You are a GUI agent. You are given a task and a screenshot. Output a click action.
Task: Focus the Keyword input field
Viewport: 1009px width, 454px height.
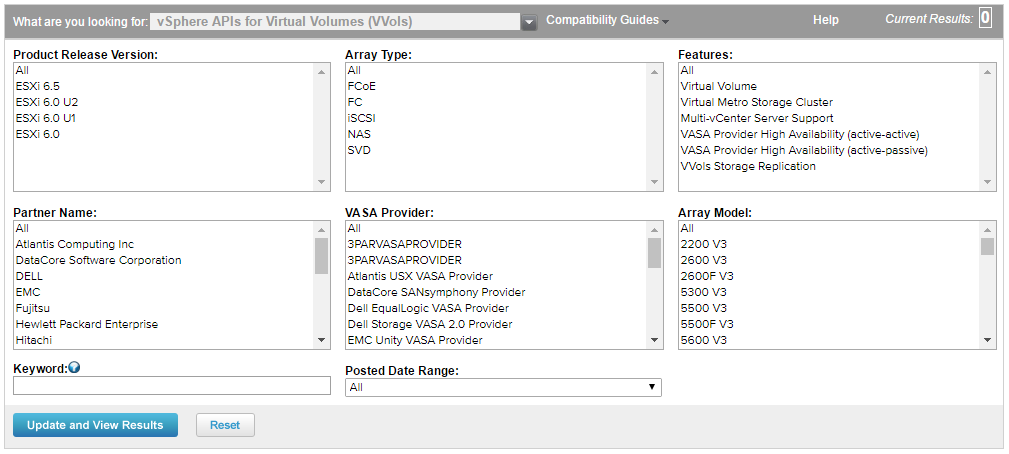pyautogui.click(x=172, y=386)
